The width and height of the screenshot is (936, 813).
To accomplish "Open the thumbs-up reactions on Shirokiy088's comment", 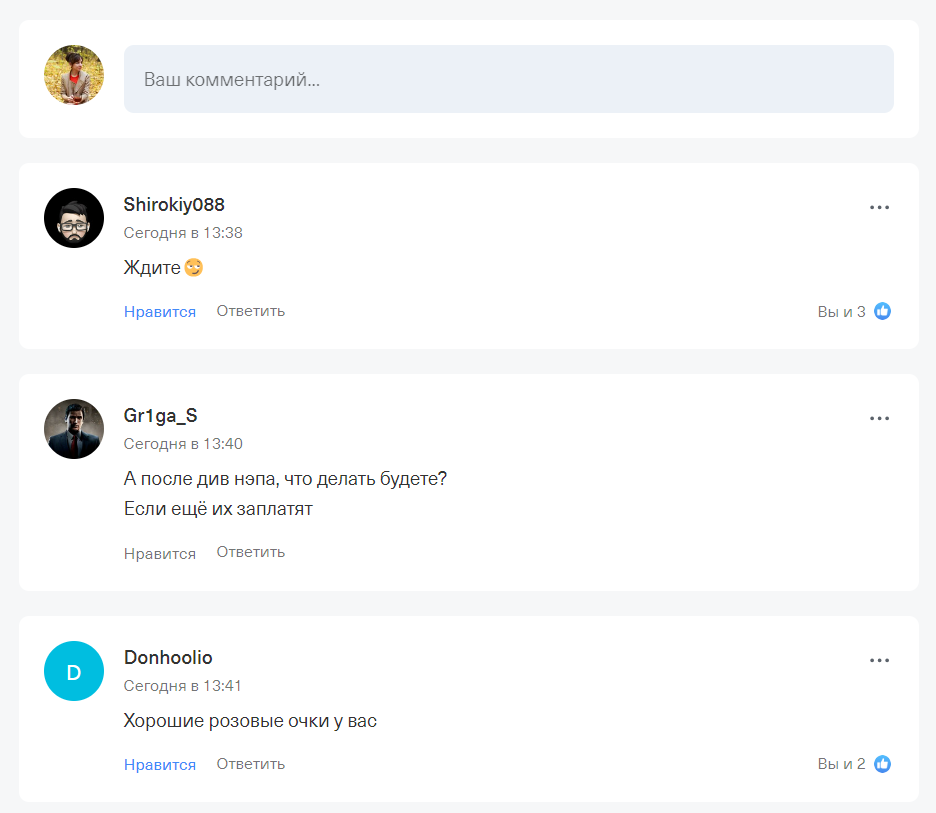I will tap(881, 311).
